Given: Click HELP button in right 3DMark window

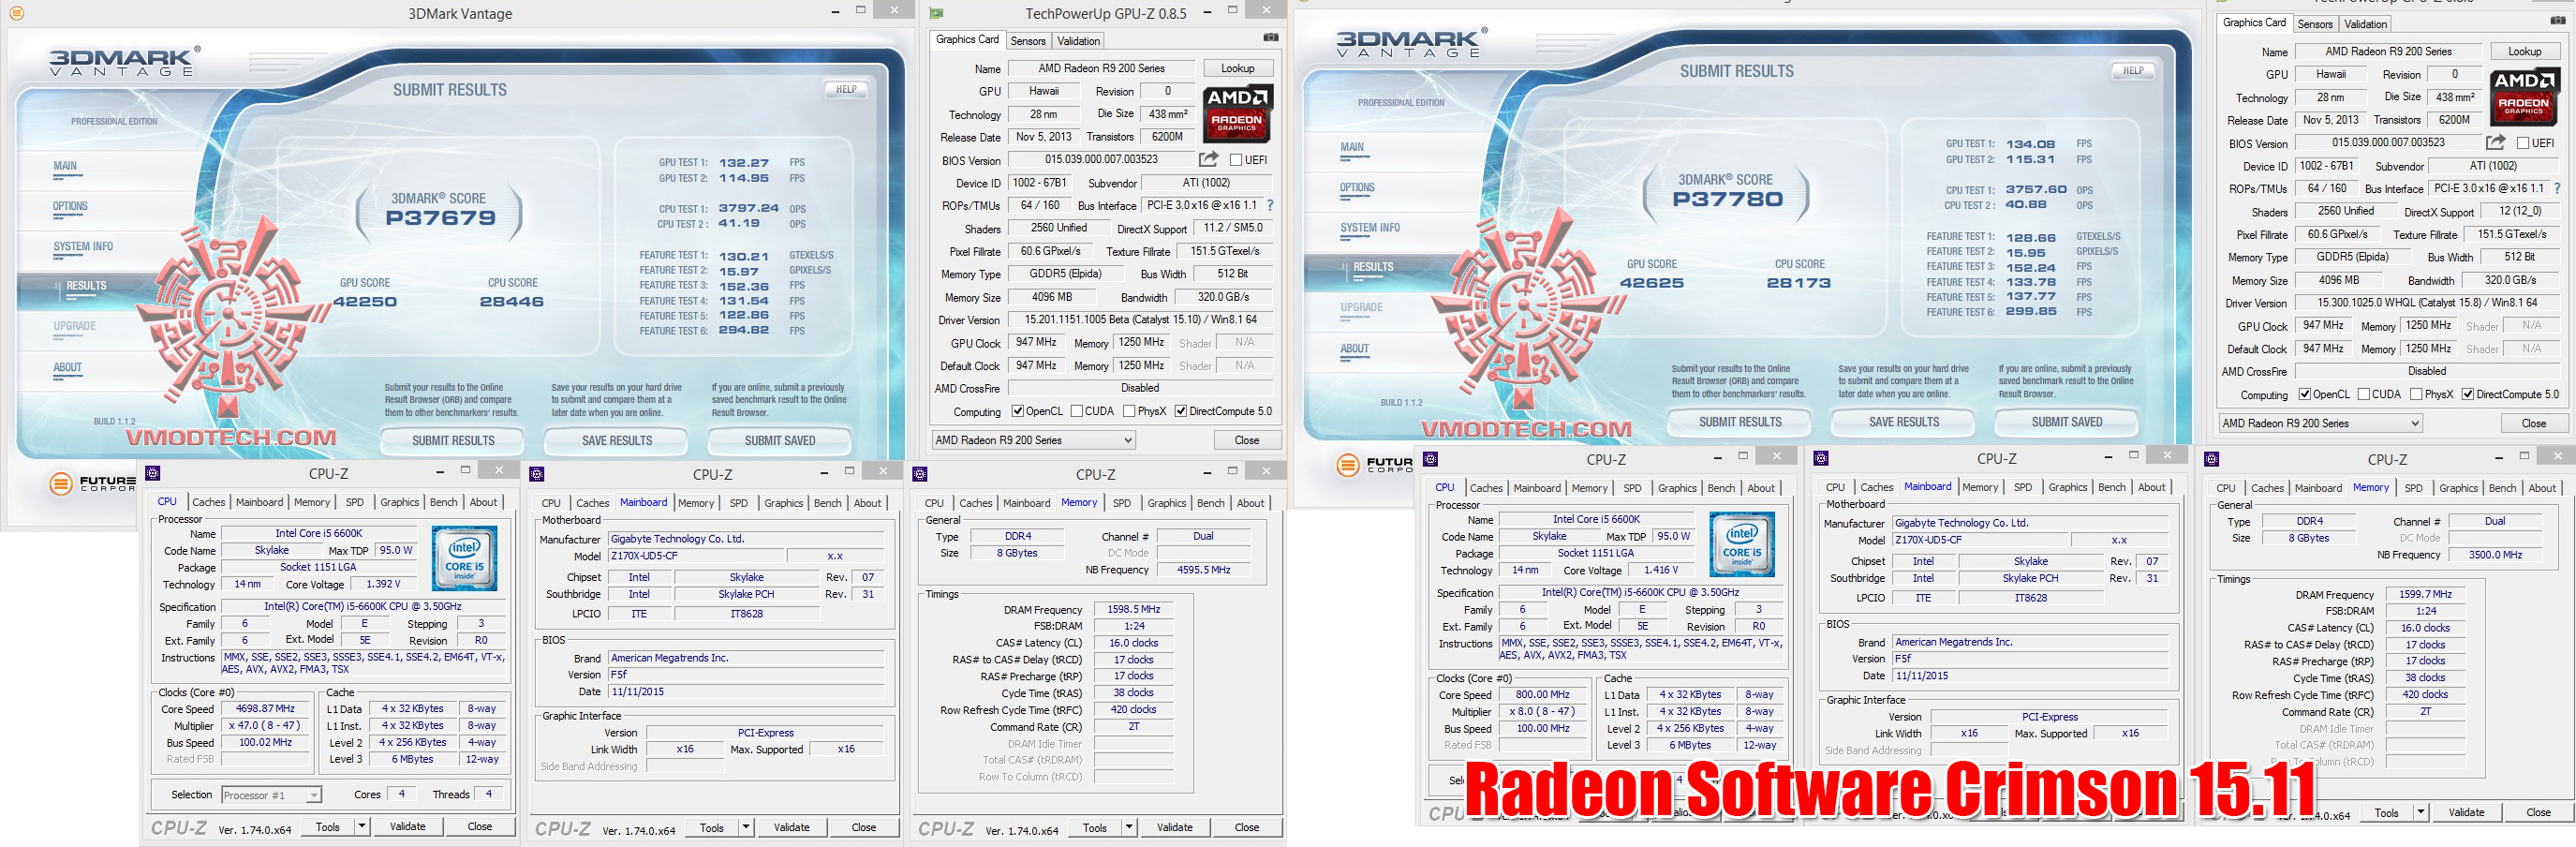Looking at the screenshot, I should coord(2133,70).
